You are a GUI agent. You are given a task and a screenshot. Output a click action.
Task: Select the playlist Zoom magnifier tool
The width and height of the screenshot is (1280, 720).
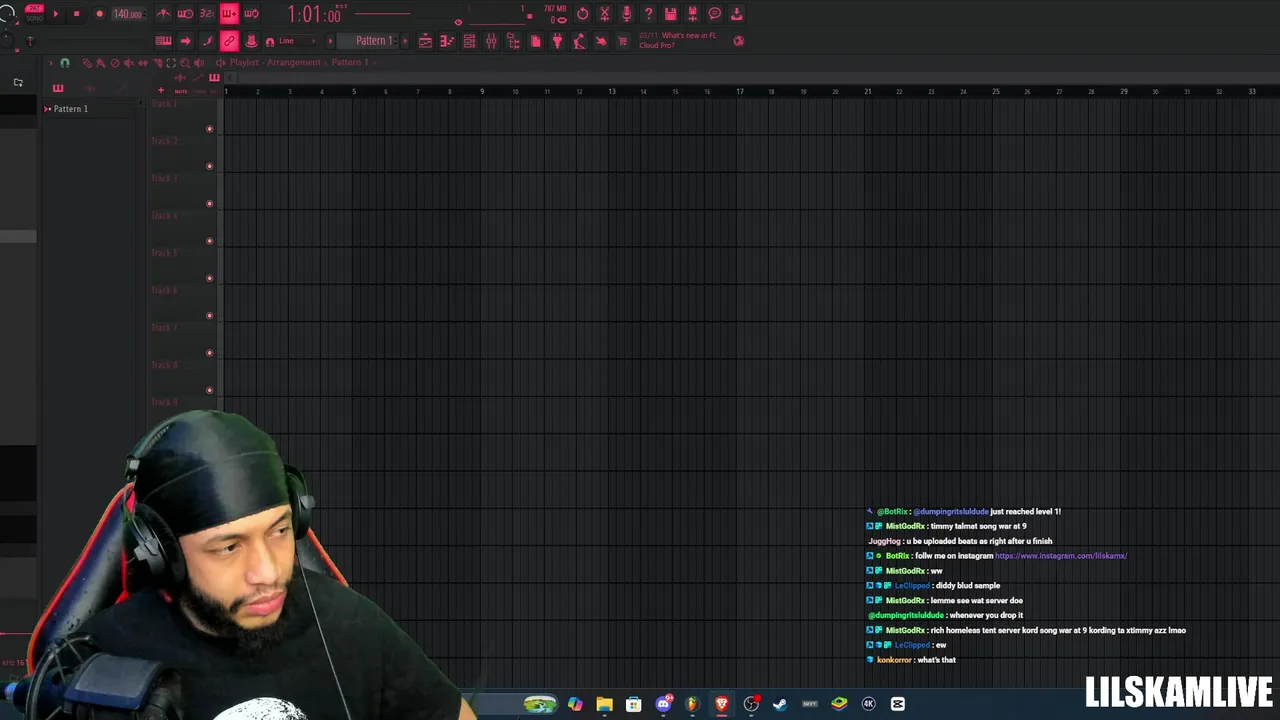coord(185,63)
